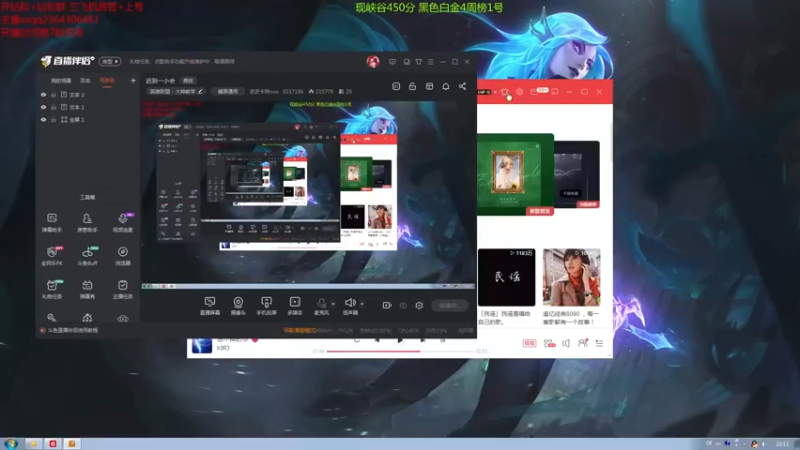This screenshot has height=450, width=800.
Task: Open the playlist queue icon in music player
Action: [599, 343]
